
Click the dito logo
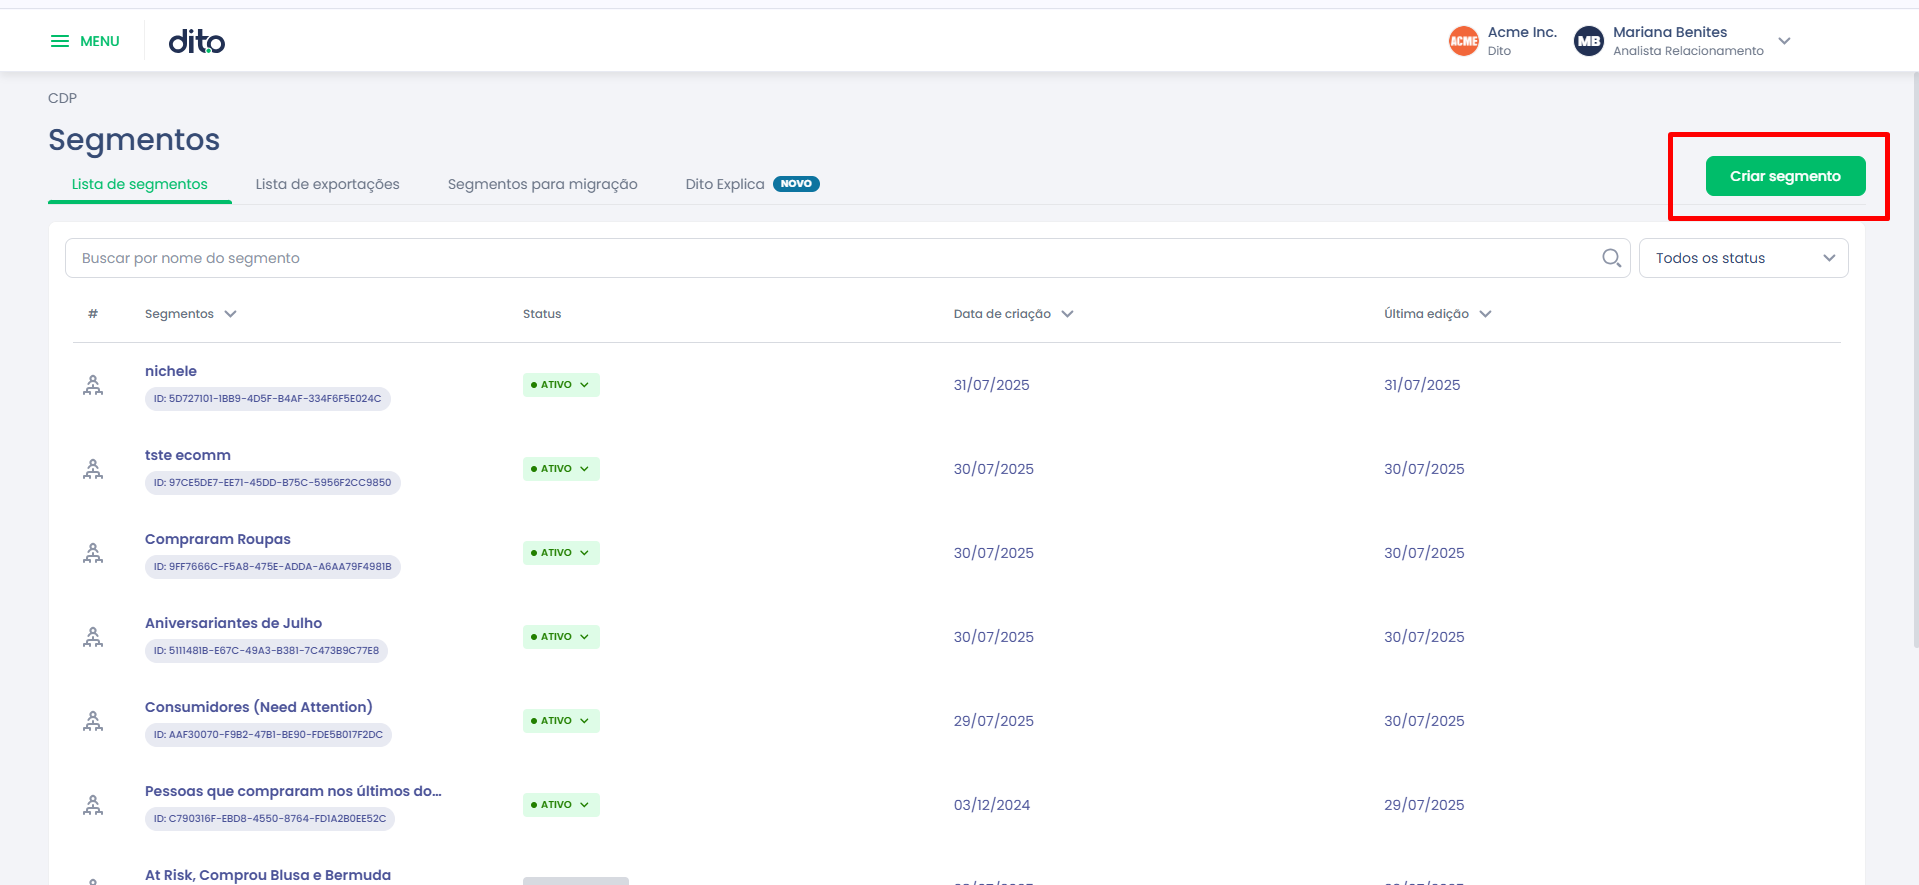(196, 41)
